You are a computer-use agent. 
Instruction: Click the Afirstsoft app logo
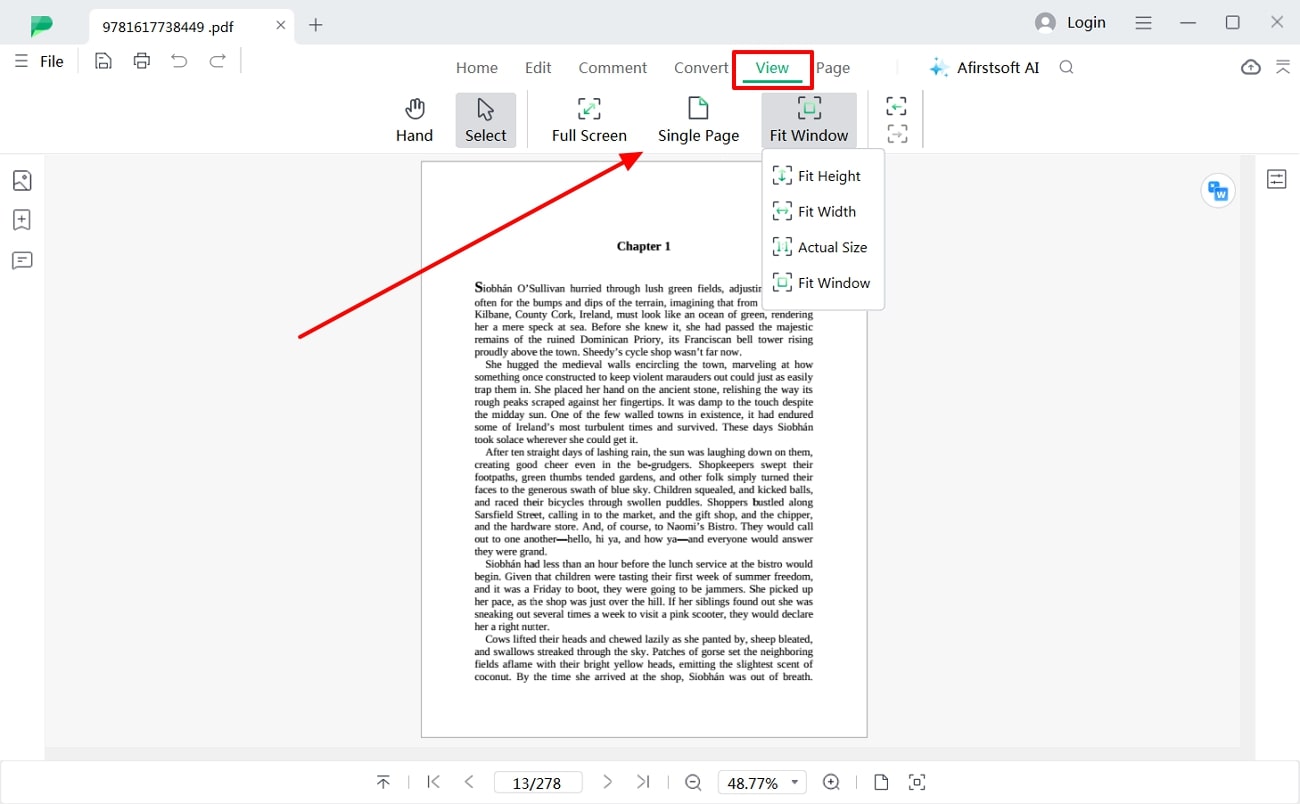[x=42, y=25]
